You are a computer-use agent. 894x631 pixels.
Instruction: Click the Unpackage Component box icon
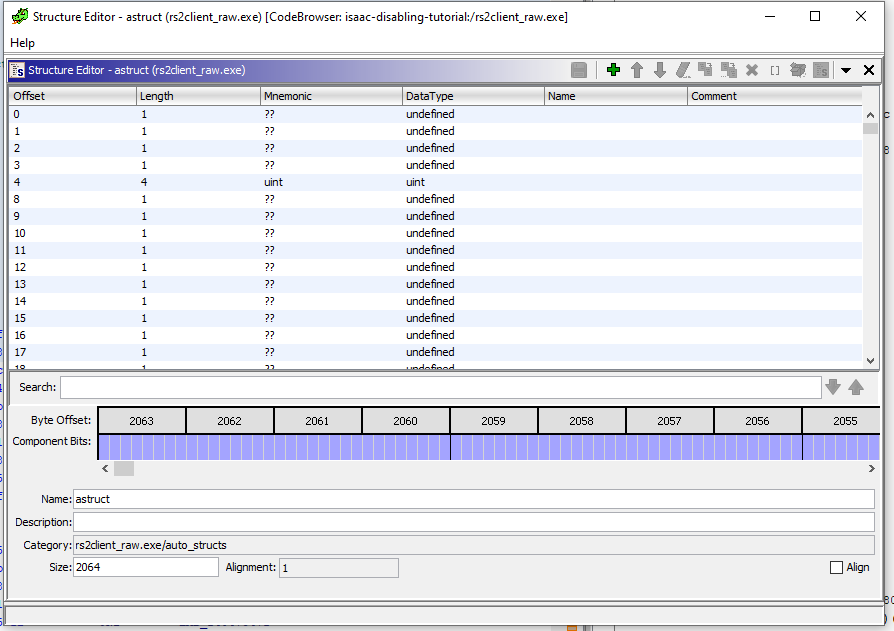[x=798, y=70]
